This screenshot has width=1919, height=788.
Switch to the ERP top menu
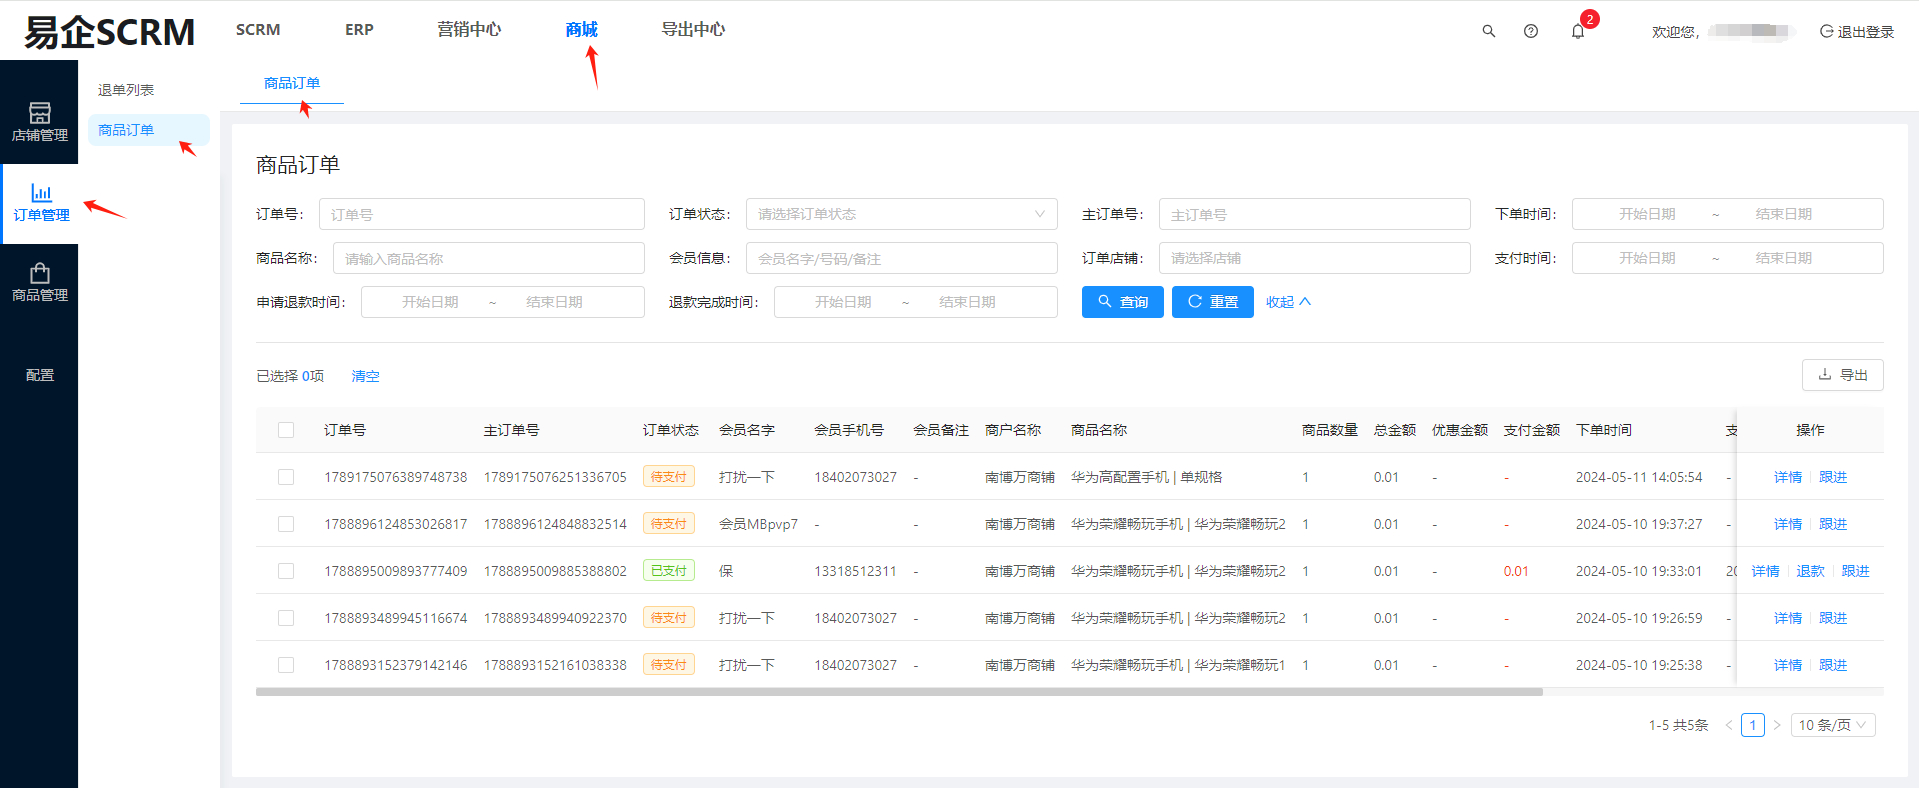click(359, 30)
